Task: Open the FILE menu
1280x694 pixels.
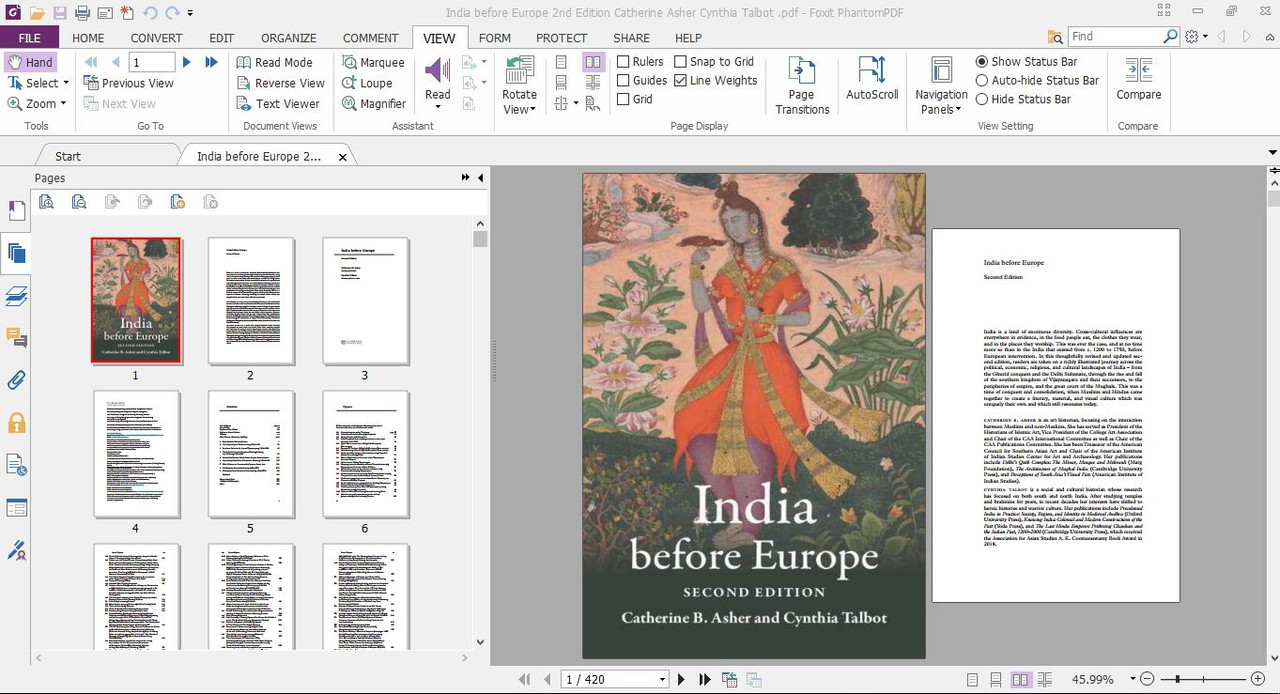Action: (30, 38)
